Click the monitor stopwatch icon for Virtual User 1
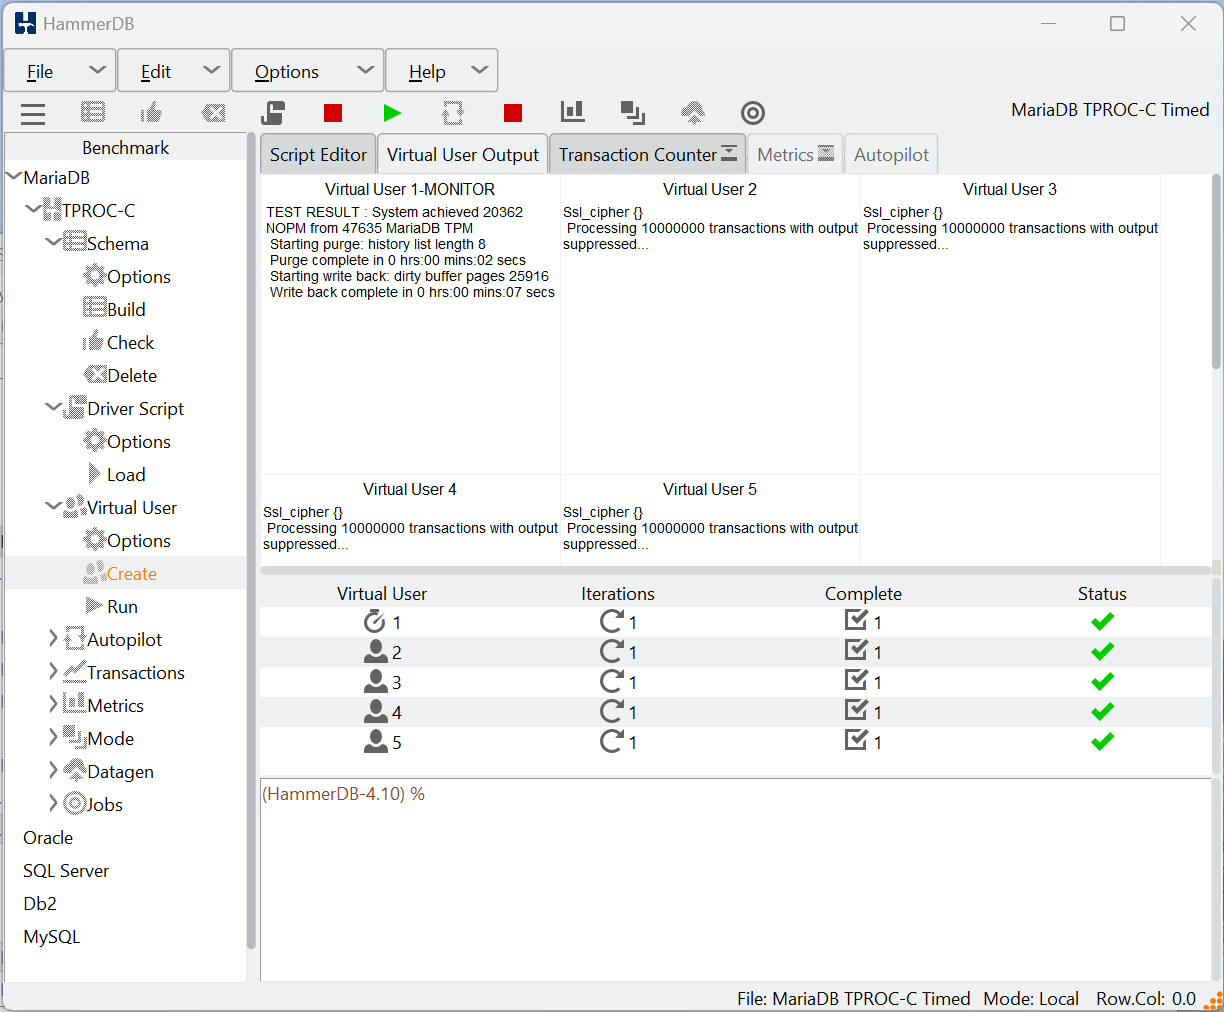1224x1012 pixels. [375, 622]
